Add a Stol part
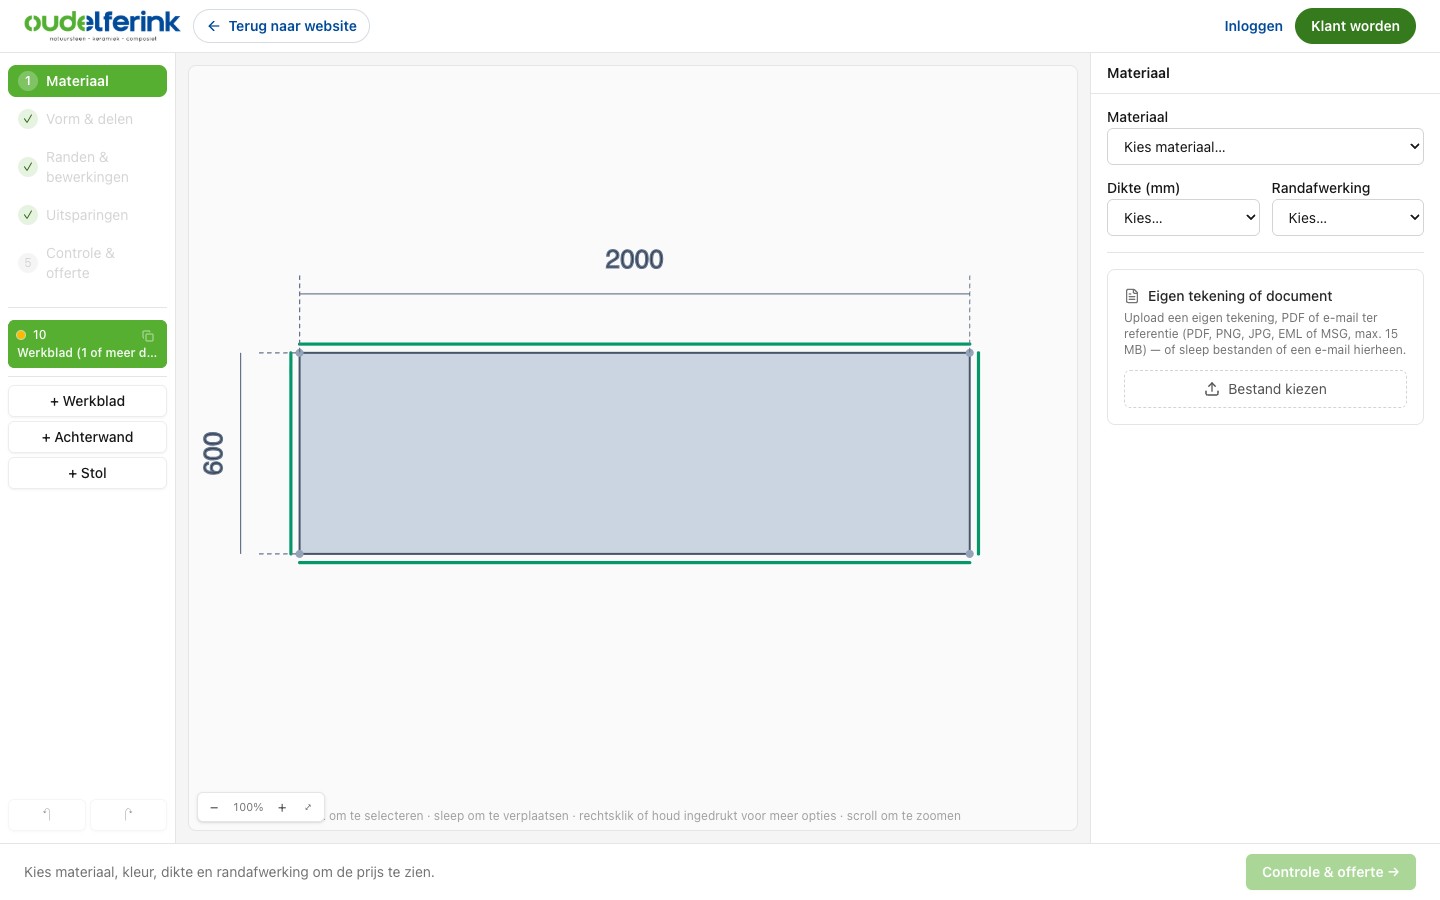 pos(87,473)
